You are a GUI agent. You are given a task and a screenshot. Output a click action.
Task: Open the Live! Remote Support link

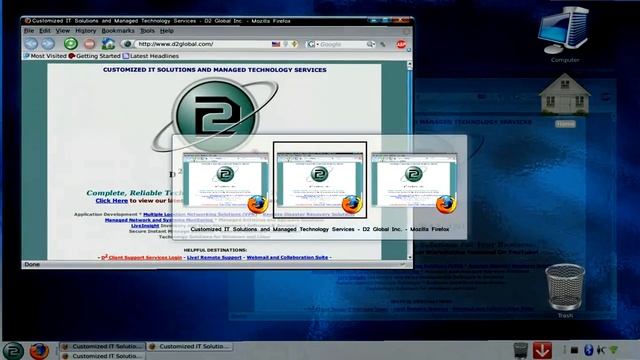click(x=214, y=257)
